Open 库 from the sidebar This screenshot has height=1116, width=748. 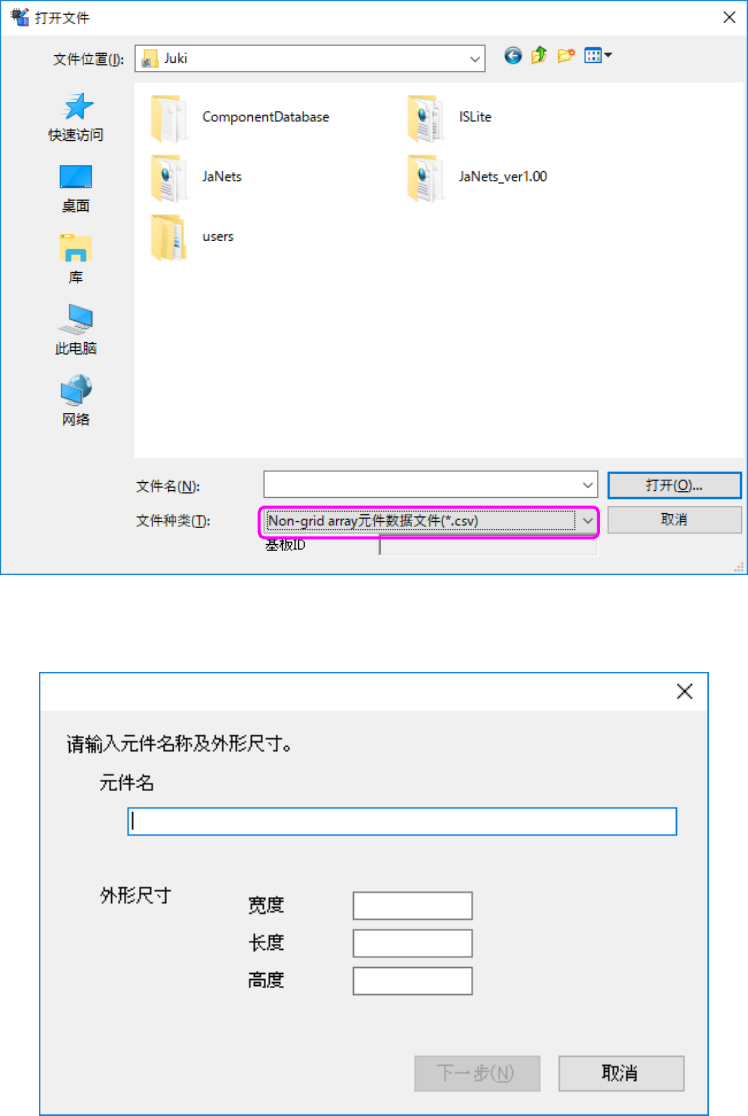coord(75,260)
